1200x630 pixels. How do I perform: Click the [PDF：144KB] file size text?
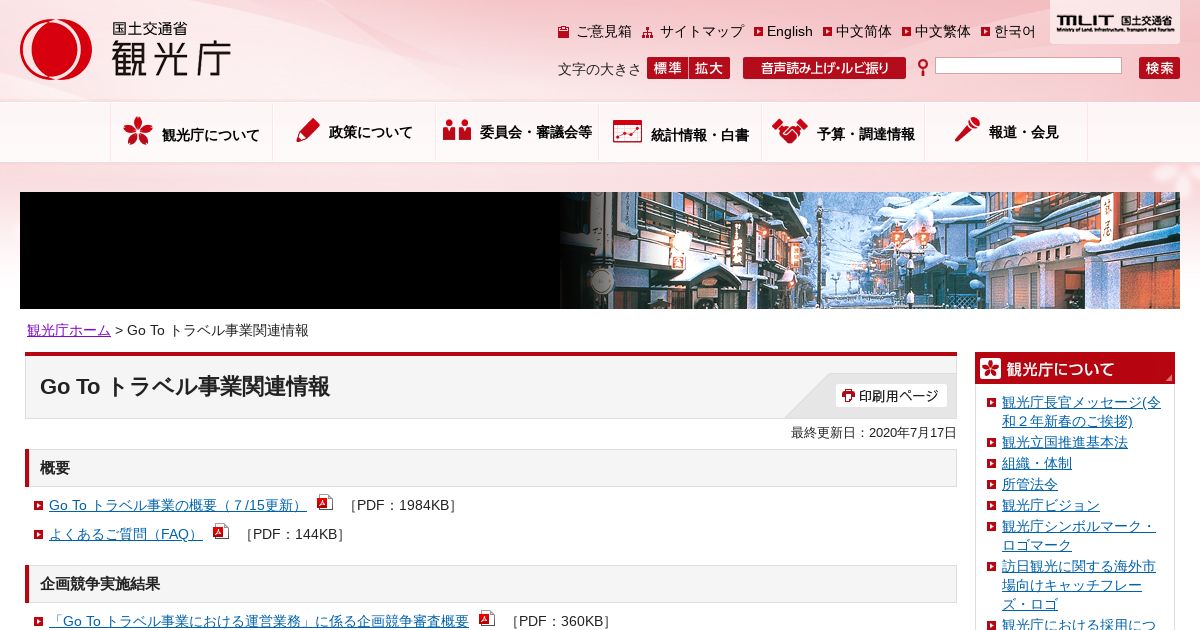(294, 534)
